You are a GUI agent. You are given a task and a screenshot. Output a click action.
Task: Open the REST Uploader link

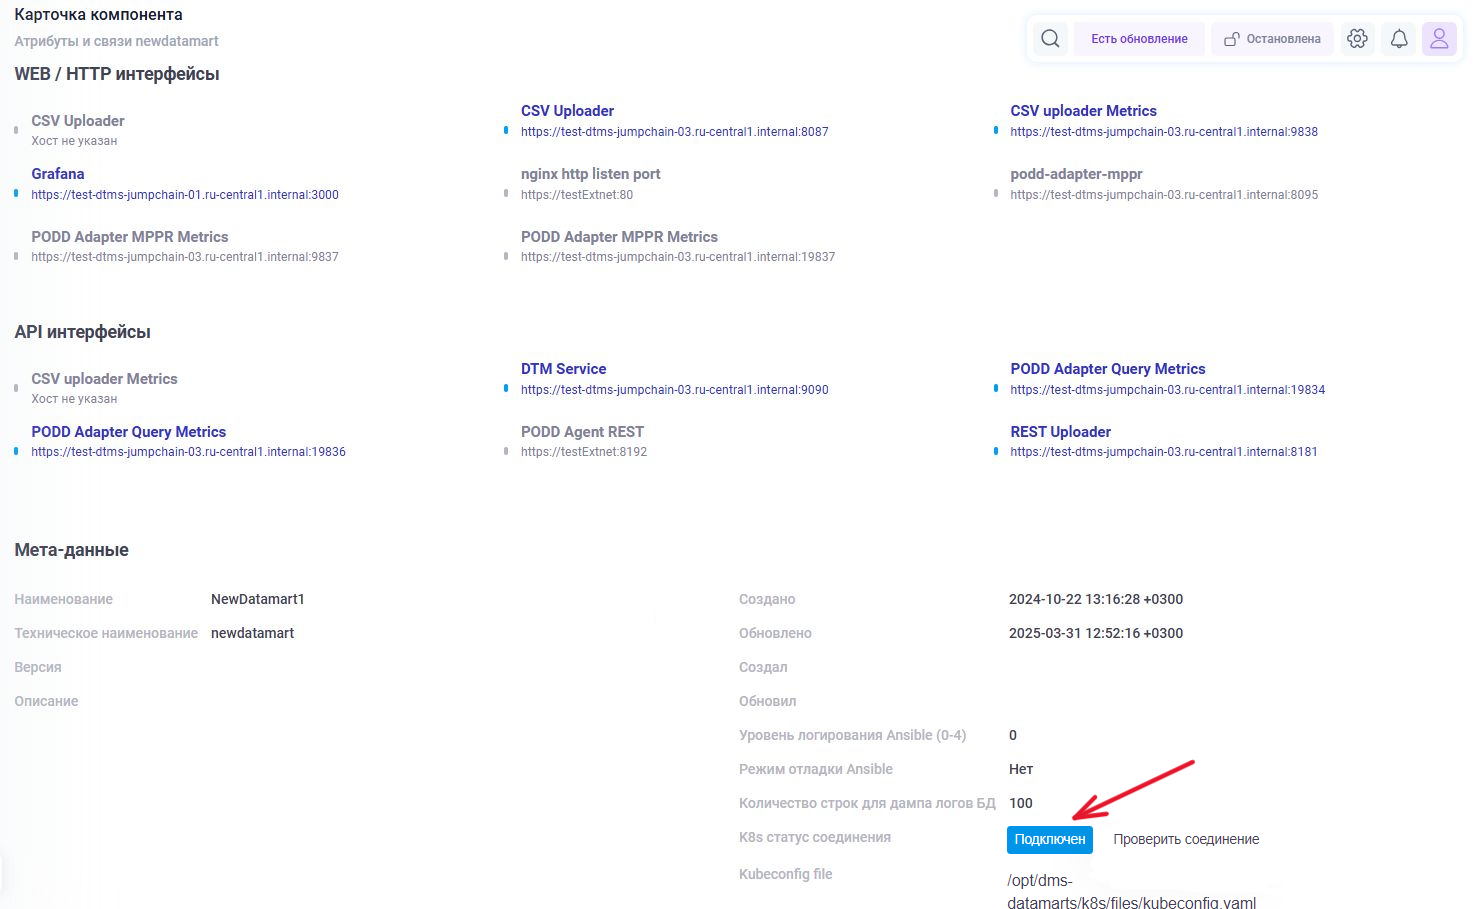pos(1060,432)
